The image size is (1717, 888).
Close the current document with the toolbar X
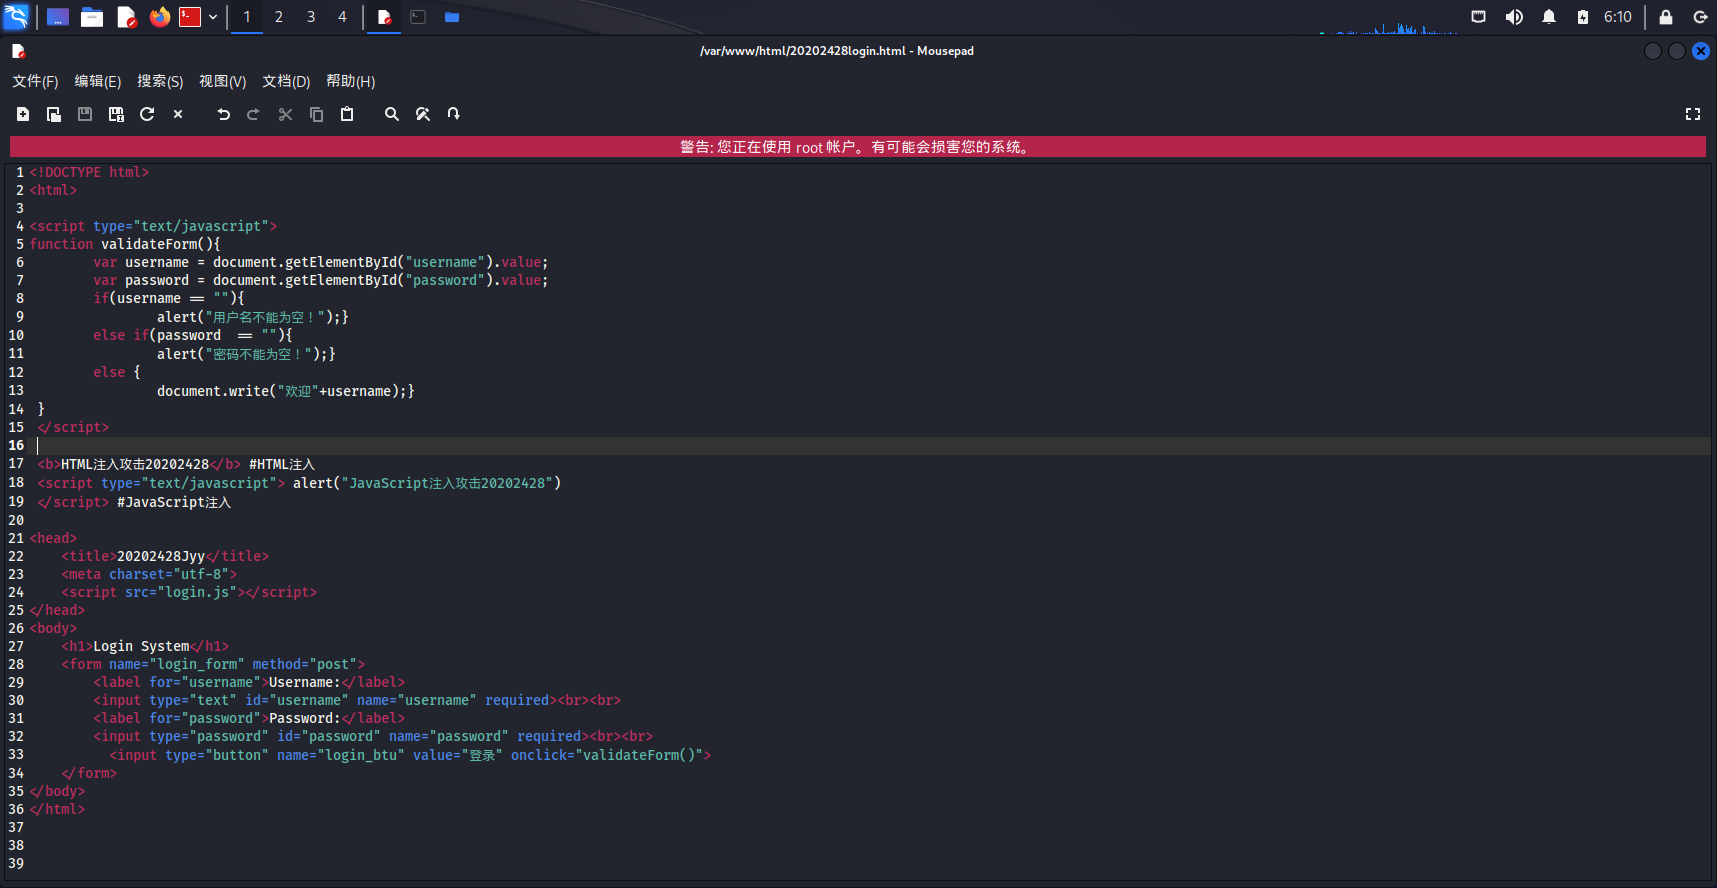pyautogui.click(x=178, y=114)
